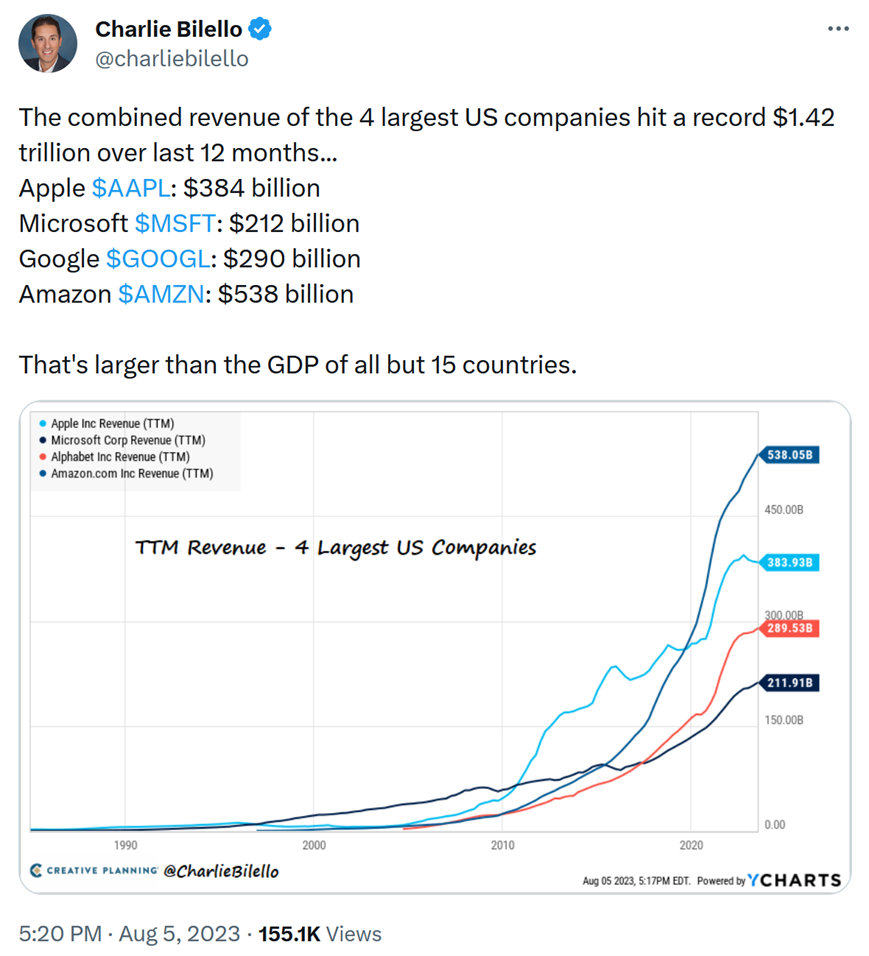The height and width of the screenshot is (956, 869).
Task: Click the Apple 383.93B value label
Action: (791, 563)
